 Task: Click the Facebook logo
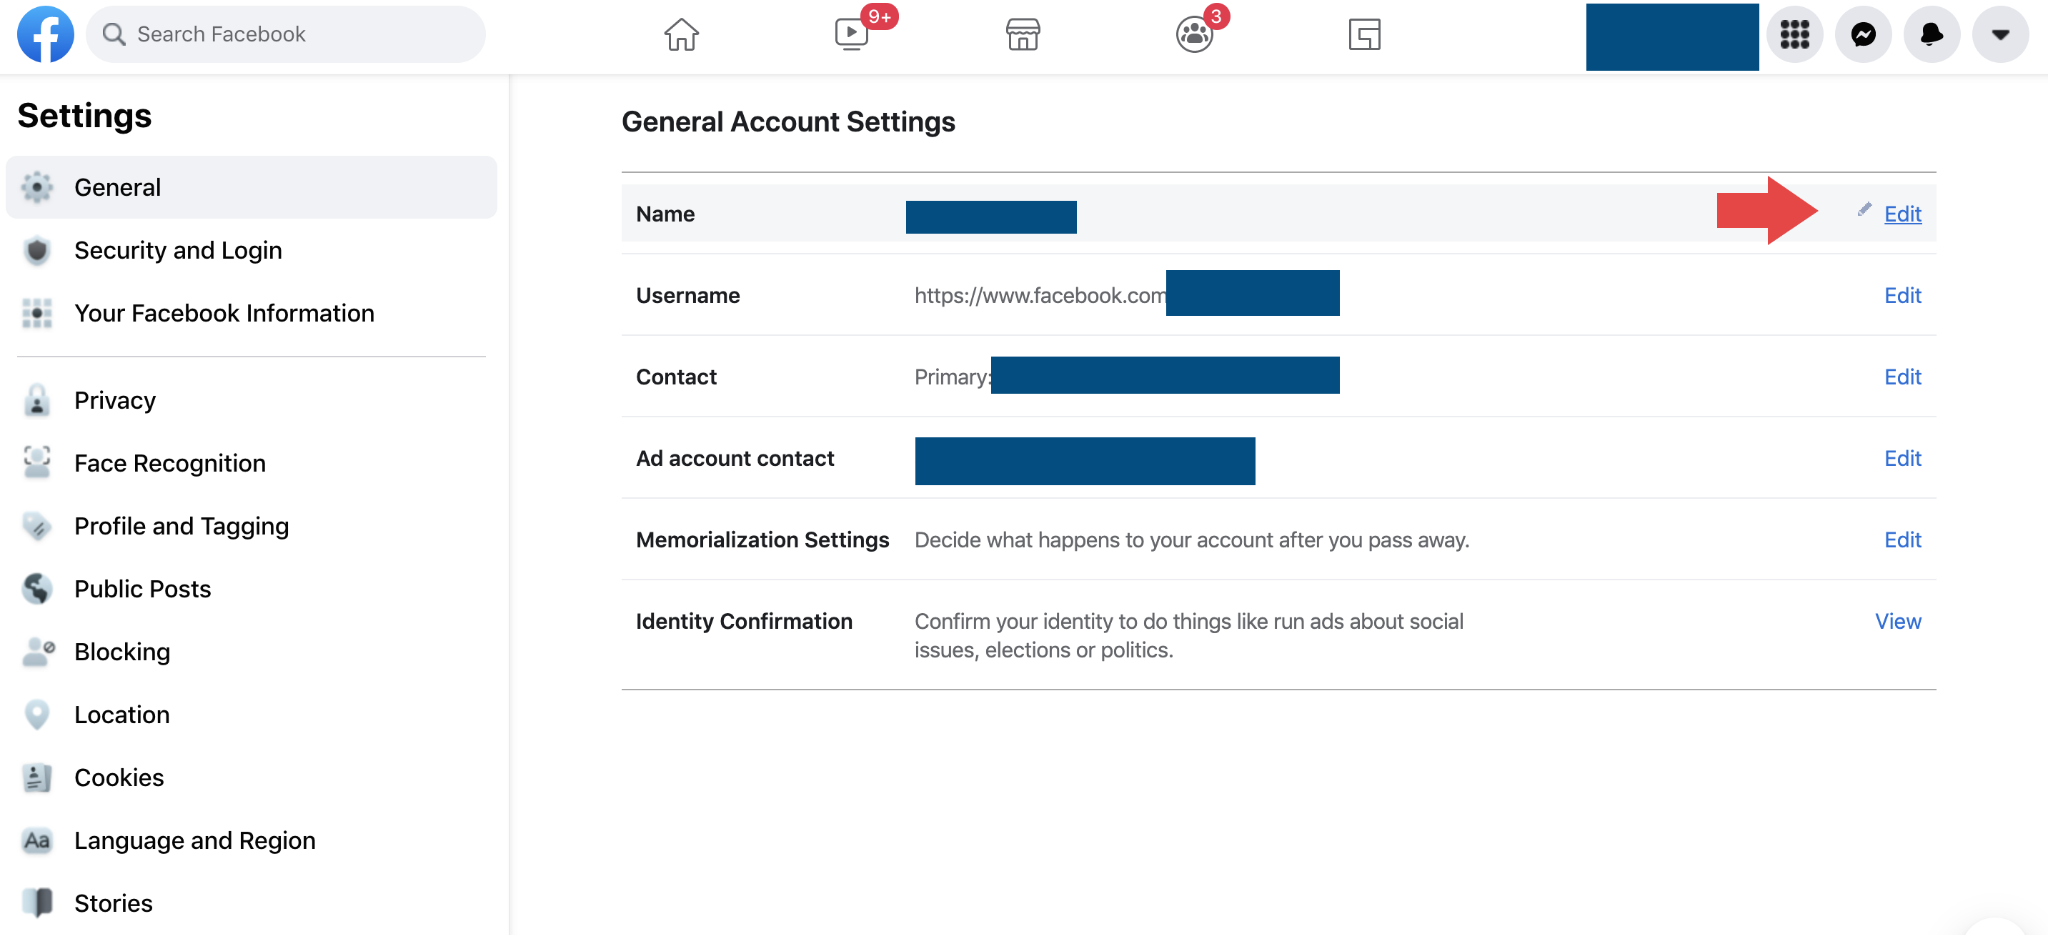pos(46,34)
